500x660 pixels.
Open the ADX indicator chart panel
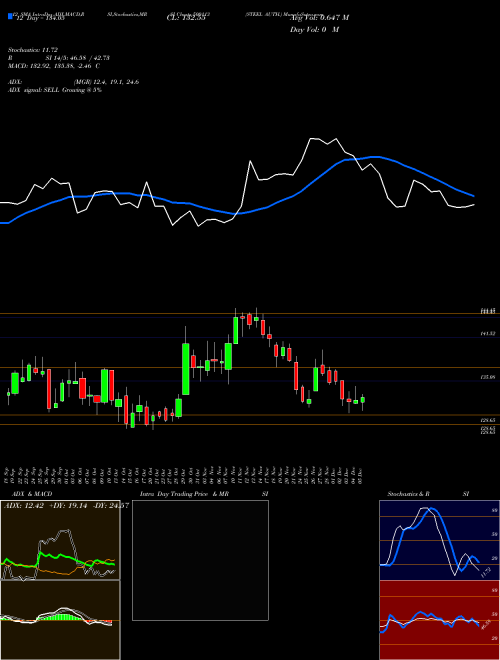pyautogui.click(x=60, y=540)
